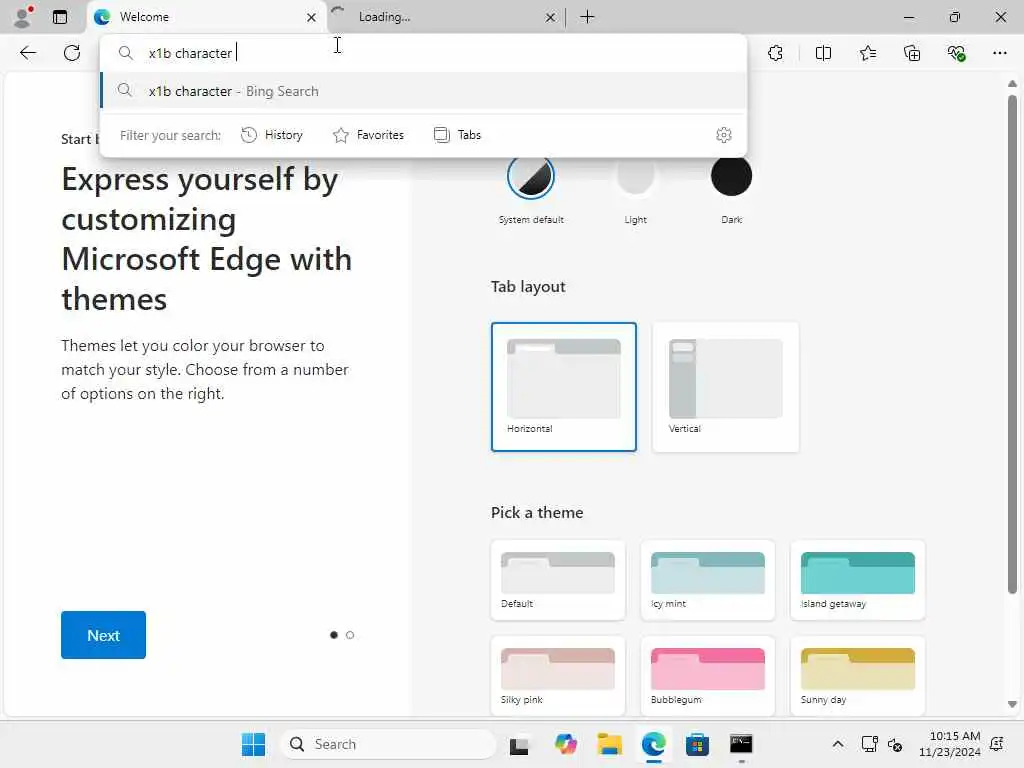Open Split screen icon

(824, 53)
